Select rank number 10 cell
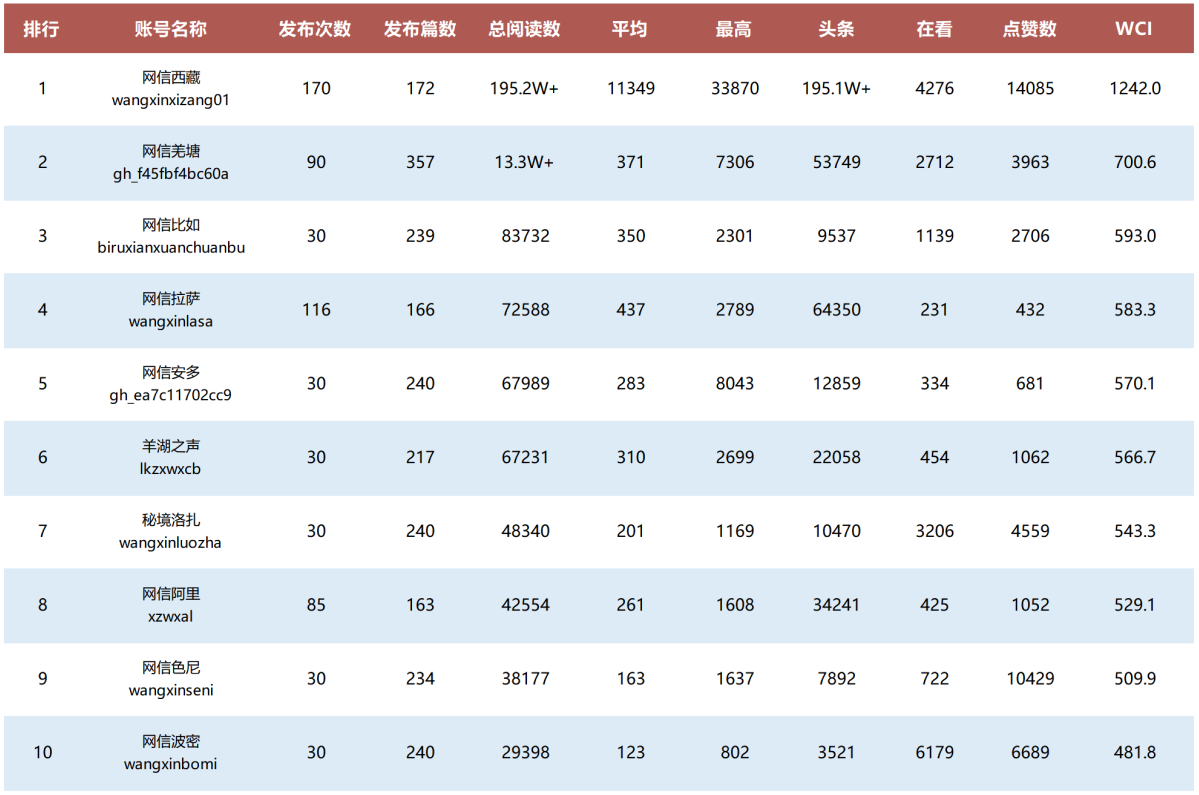This screenshot has width=1199, height=795. (x=43, y=752)
